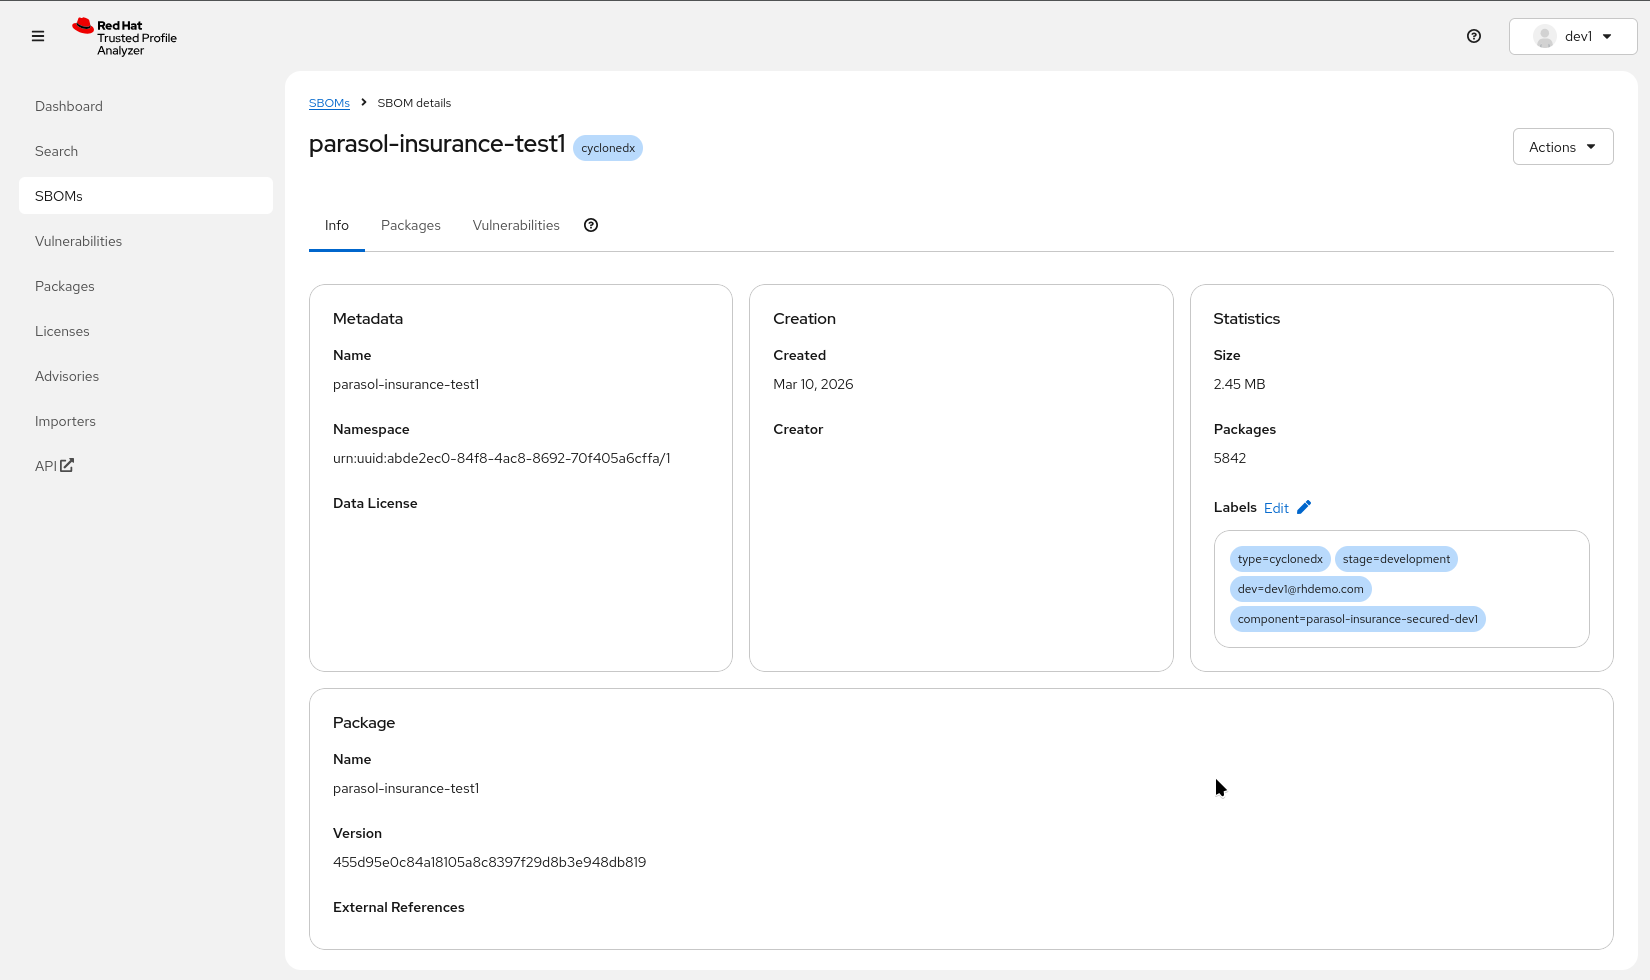Screen dimensions: 1650x980
Task: Open the Actions dropdown
Action: [1562, 146]
